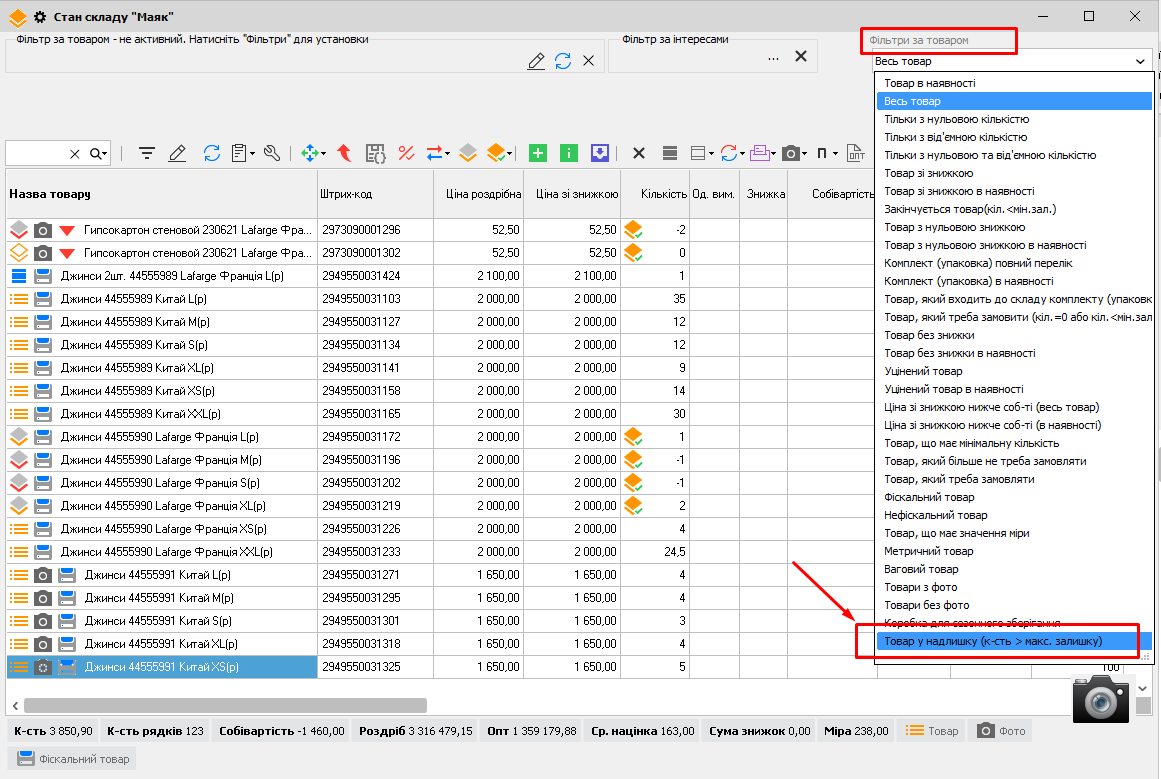Click the filter funnel icon in the toolbar
The image size is (1161, 779).
pyautogui.click(x=147, y=153)
